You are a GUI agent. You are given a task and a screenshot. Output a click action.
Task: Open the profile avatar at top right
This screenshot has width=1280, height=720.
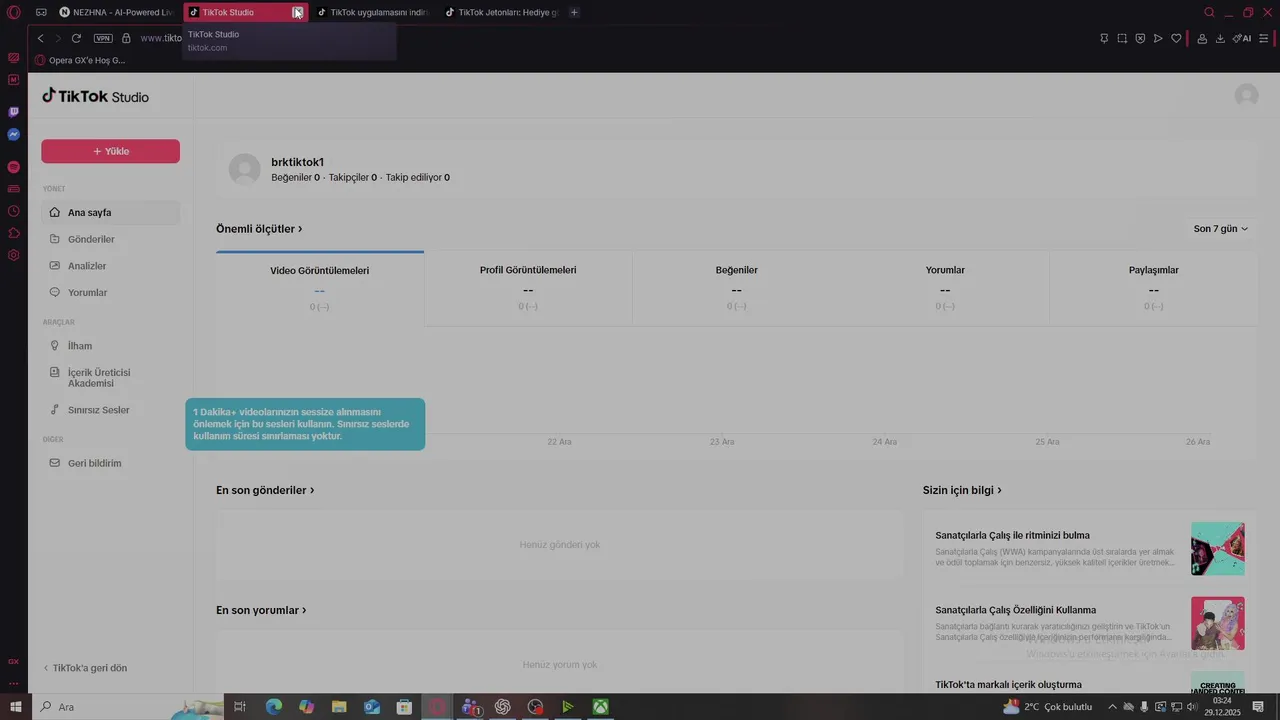(1246, 95)
